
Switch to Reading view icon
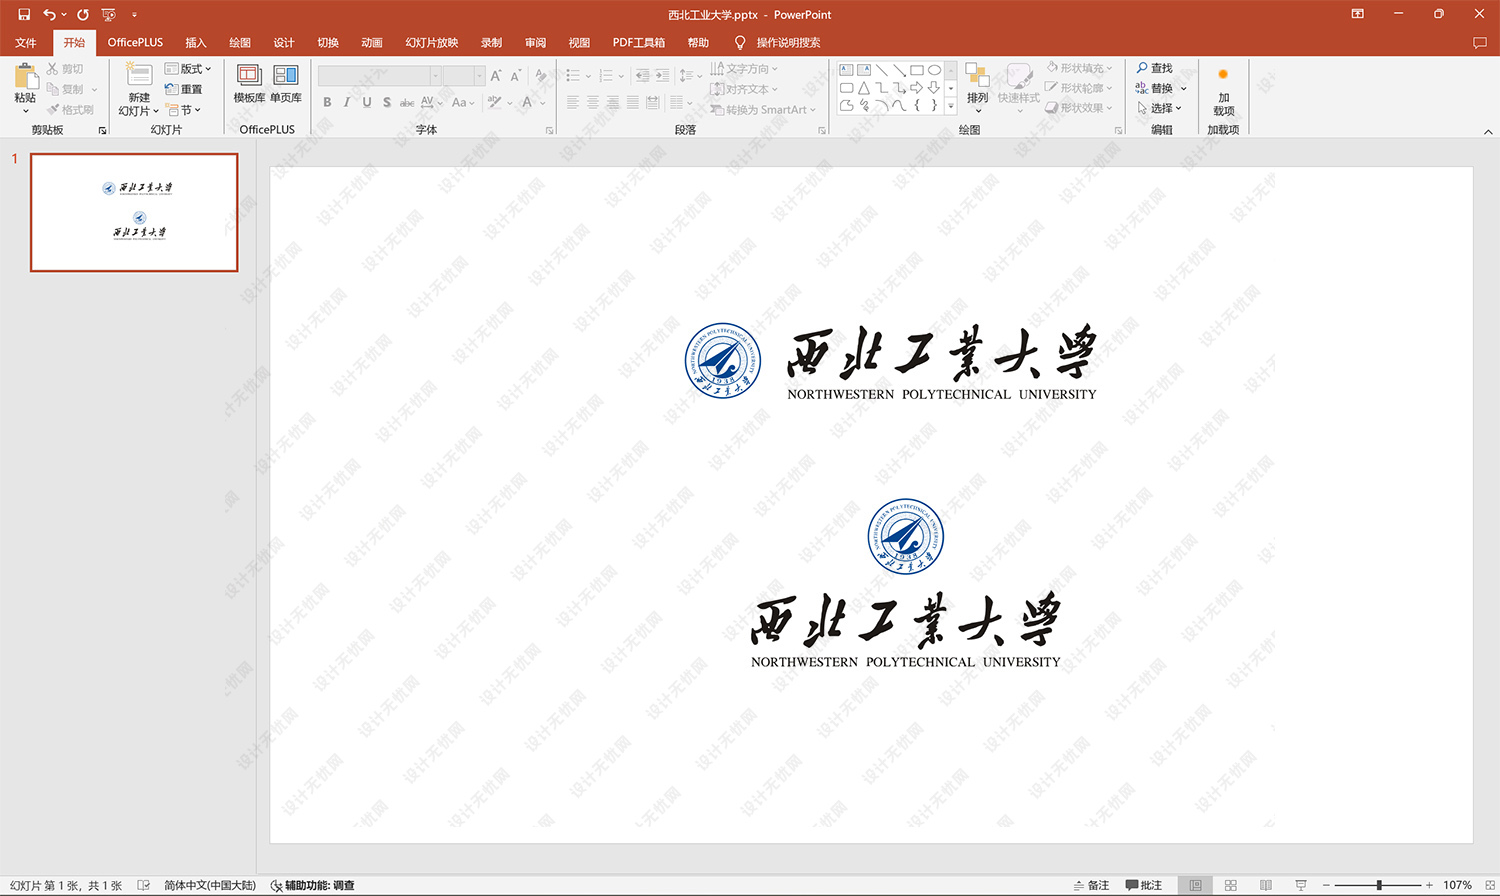click(x=1266, y=885)
